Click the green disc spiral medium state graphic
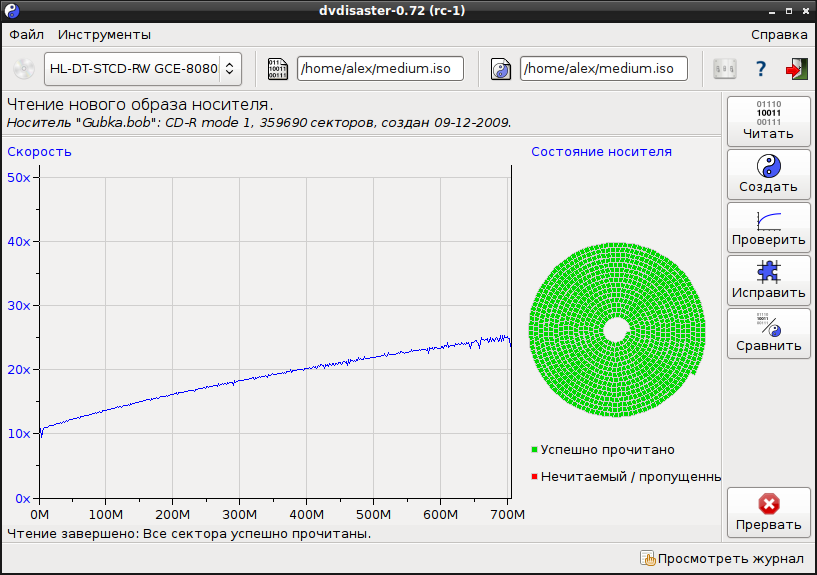 (617, 330)
